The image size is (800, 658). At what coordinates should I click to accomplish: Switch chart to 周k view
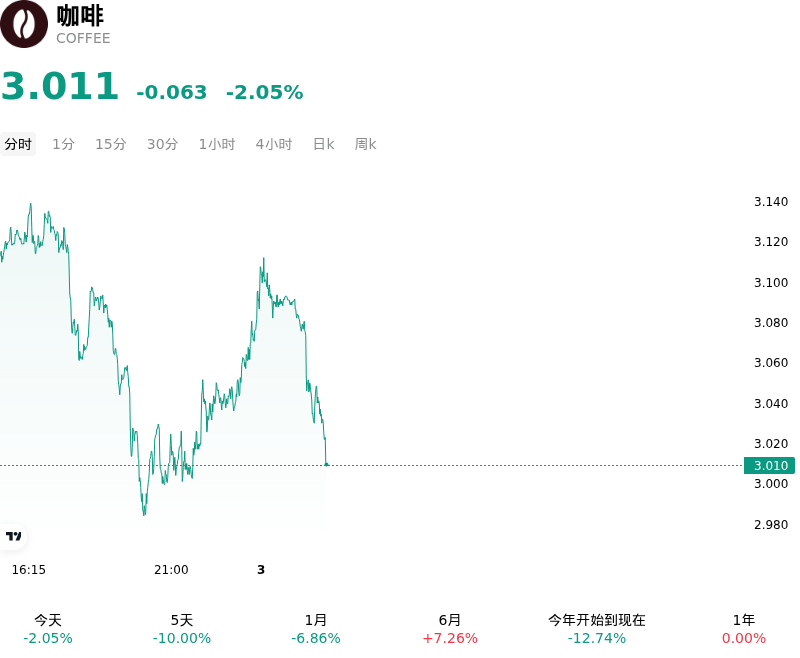tap(365, 144)
